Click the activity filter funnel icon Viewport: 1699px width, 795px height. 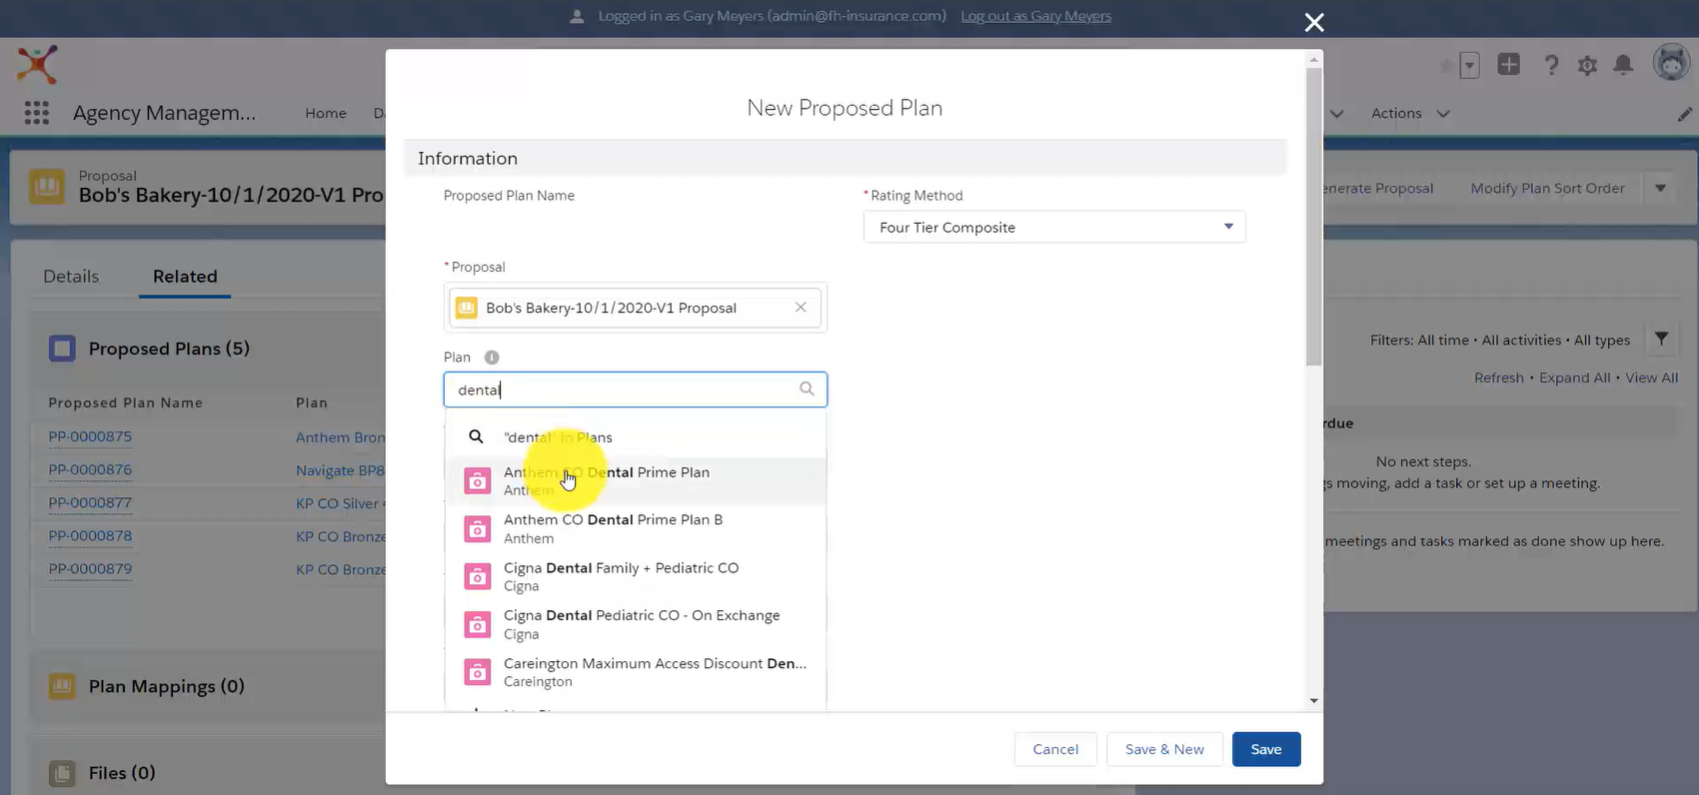1661,340
